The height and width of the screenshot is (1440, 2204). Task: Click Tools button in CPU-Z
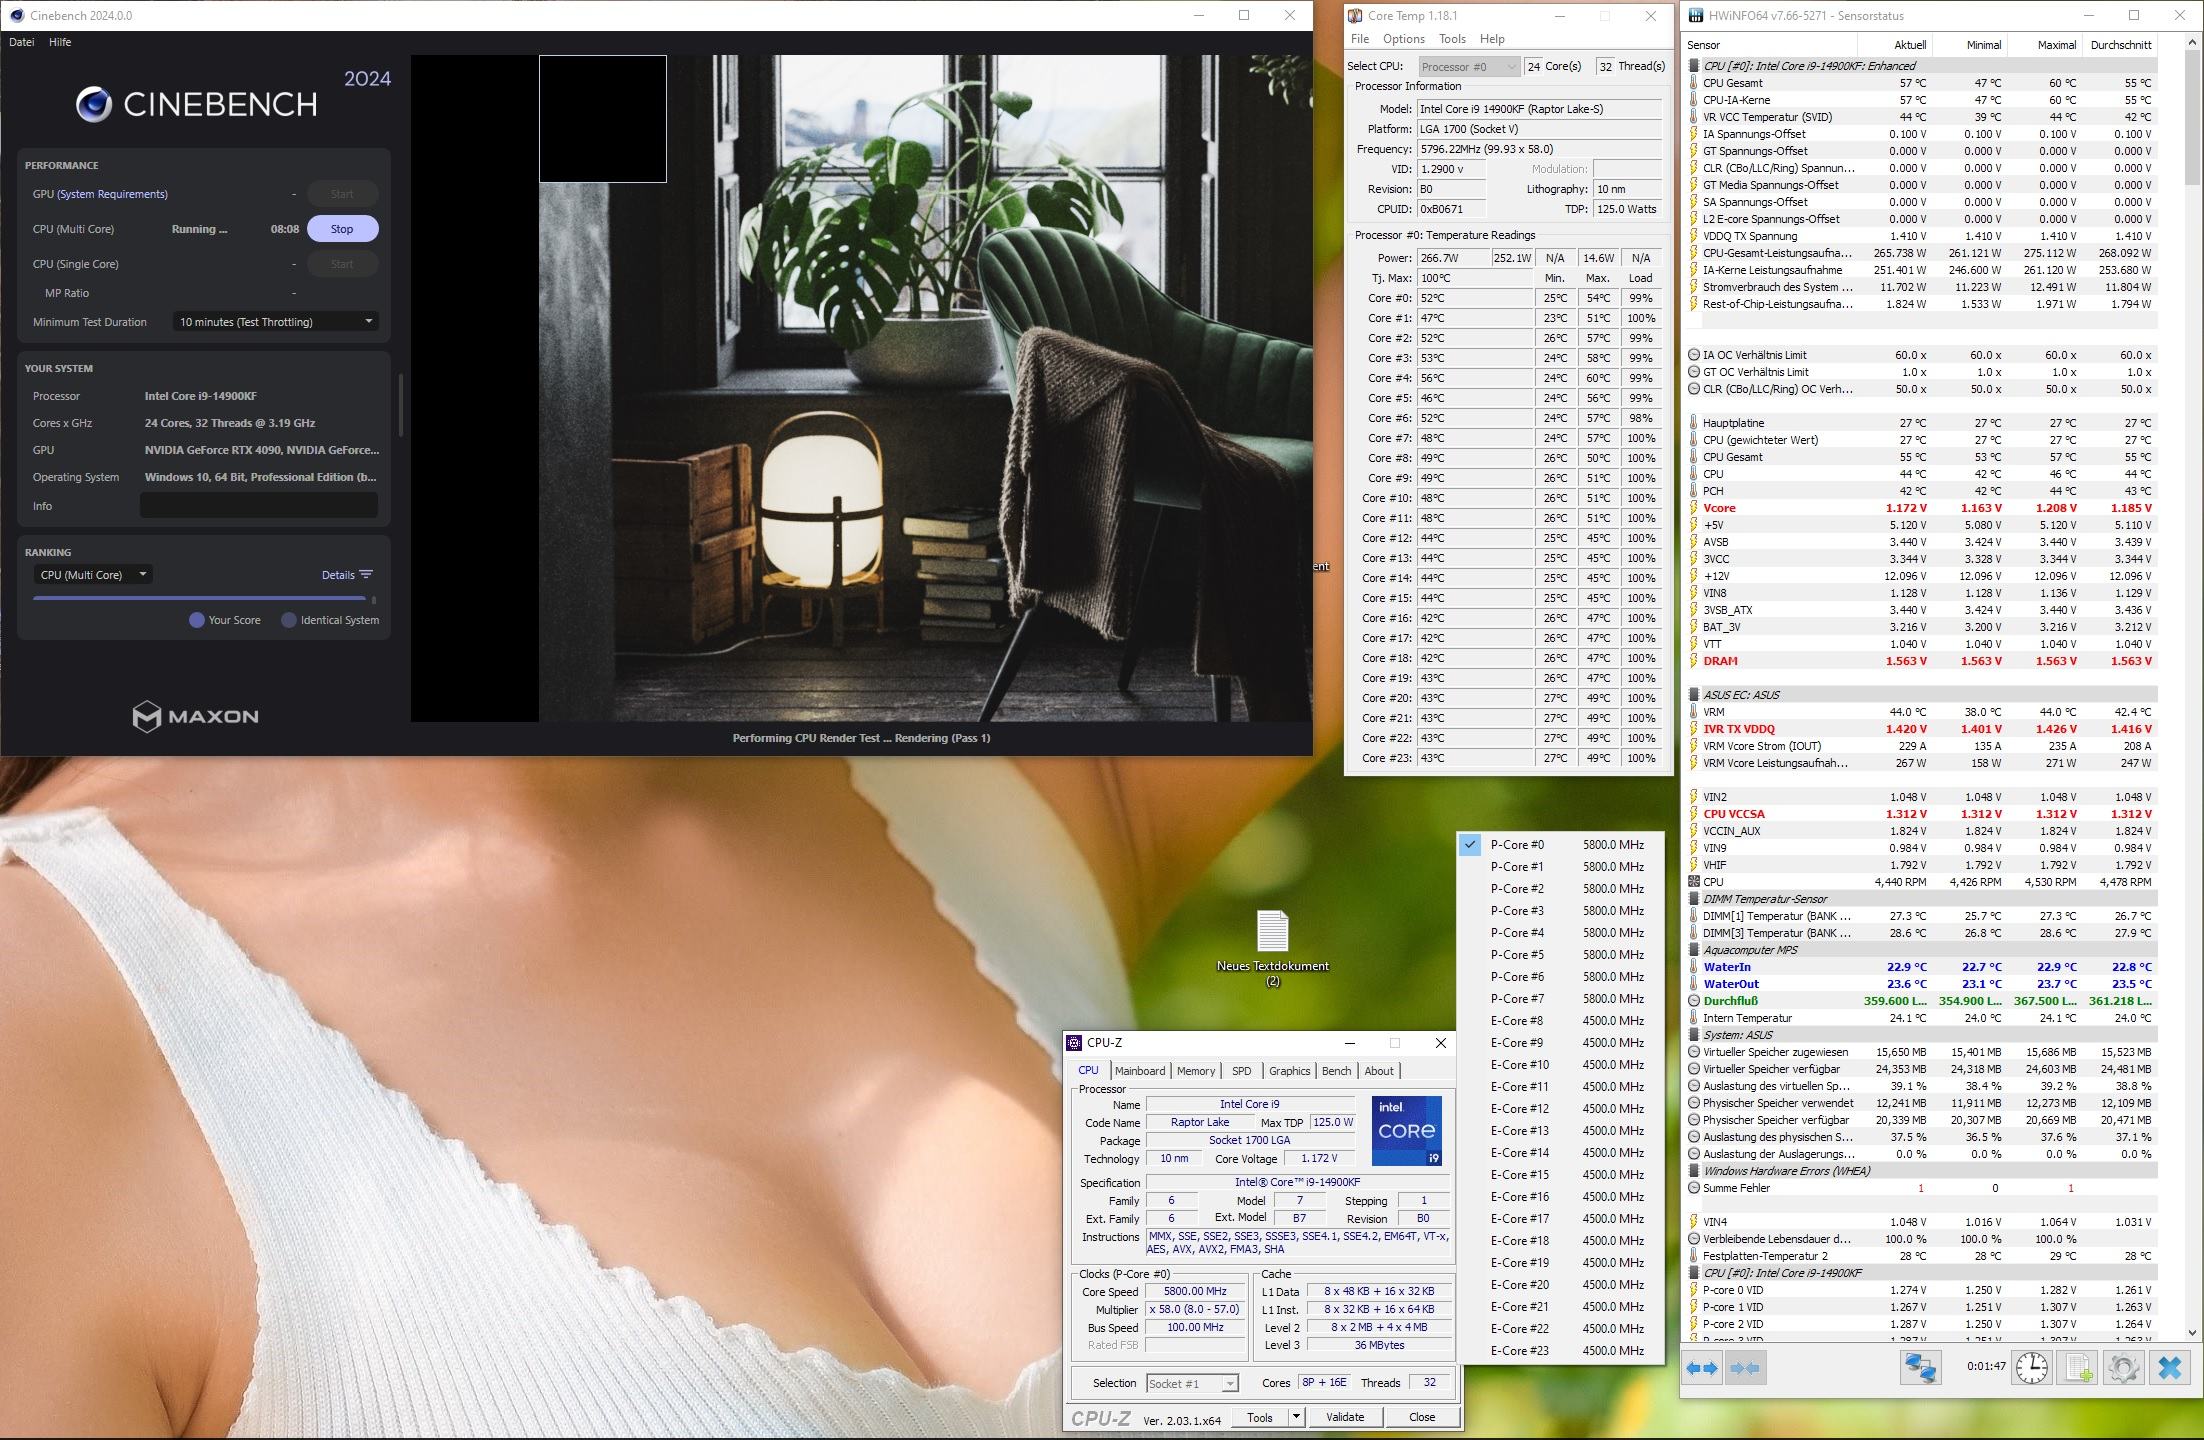pos(1260,1417)
